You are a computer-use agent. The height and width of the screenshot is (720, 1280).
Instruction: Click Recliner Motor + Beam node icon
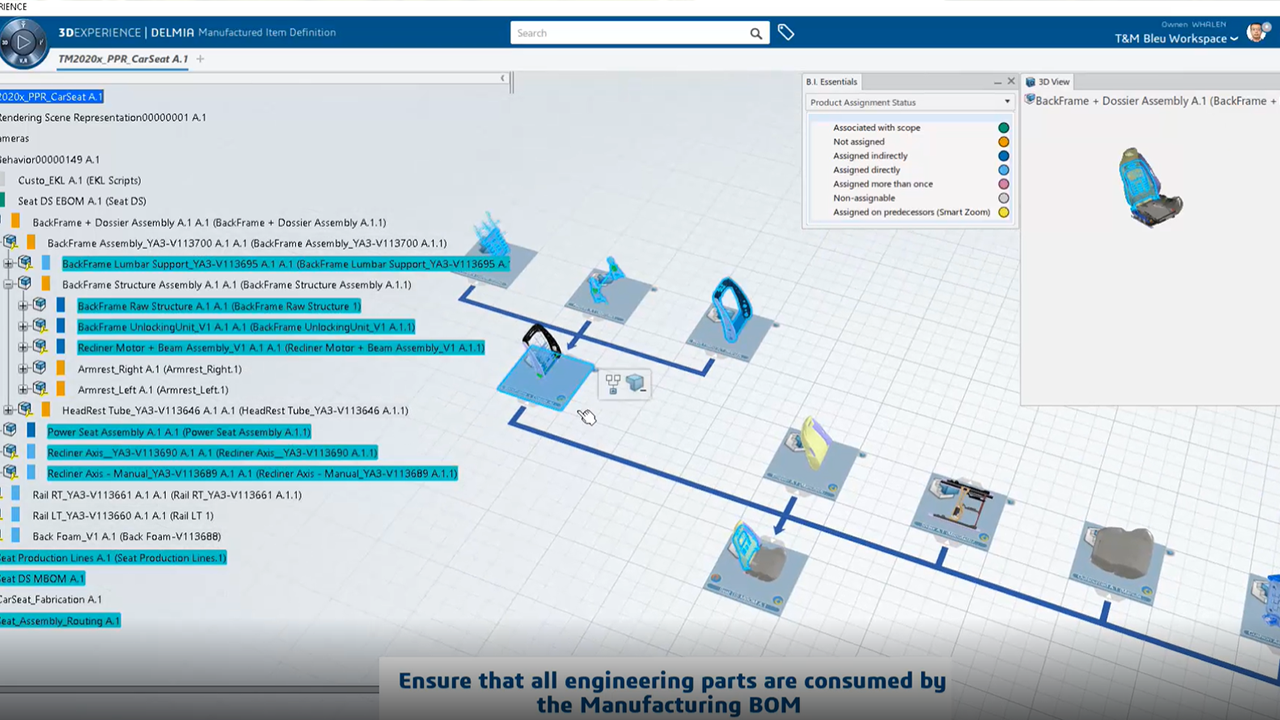40,348
